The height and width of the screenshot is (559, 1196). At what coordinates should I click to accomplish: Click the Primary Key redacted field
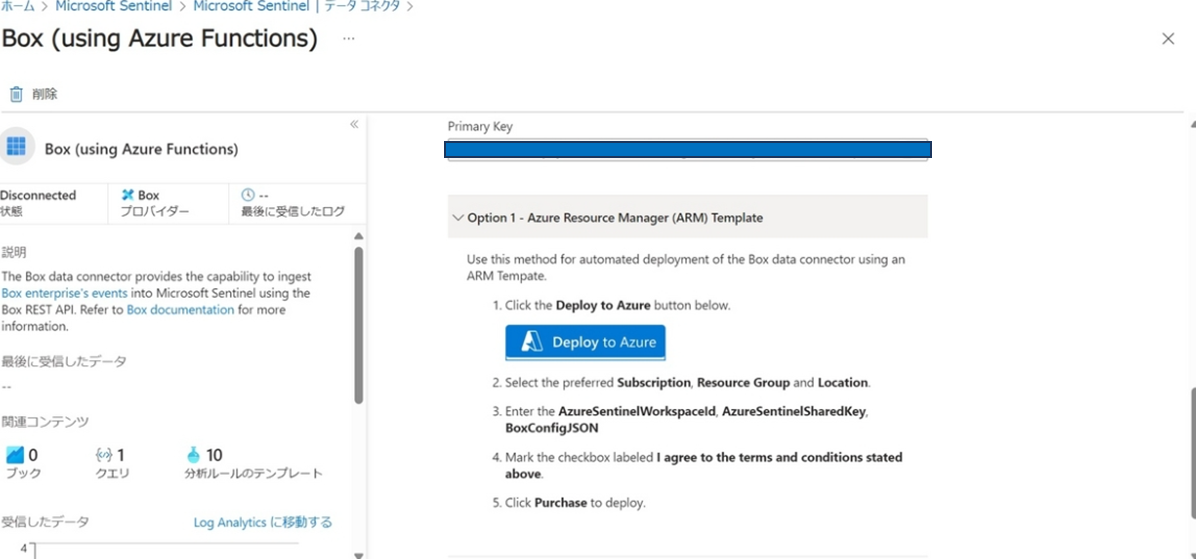point(687,149)
